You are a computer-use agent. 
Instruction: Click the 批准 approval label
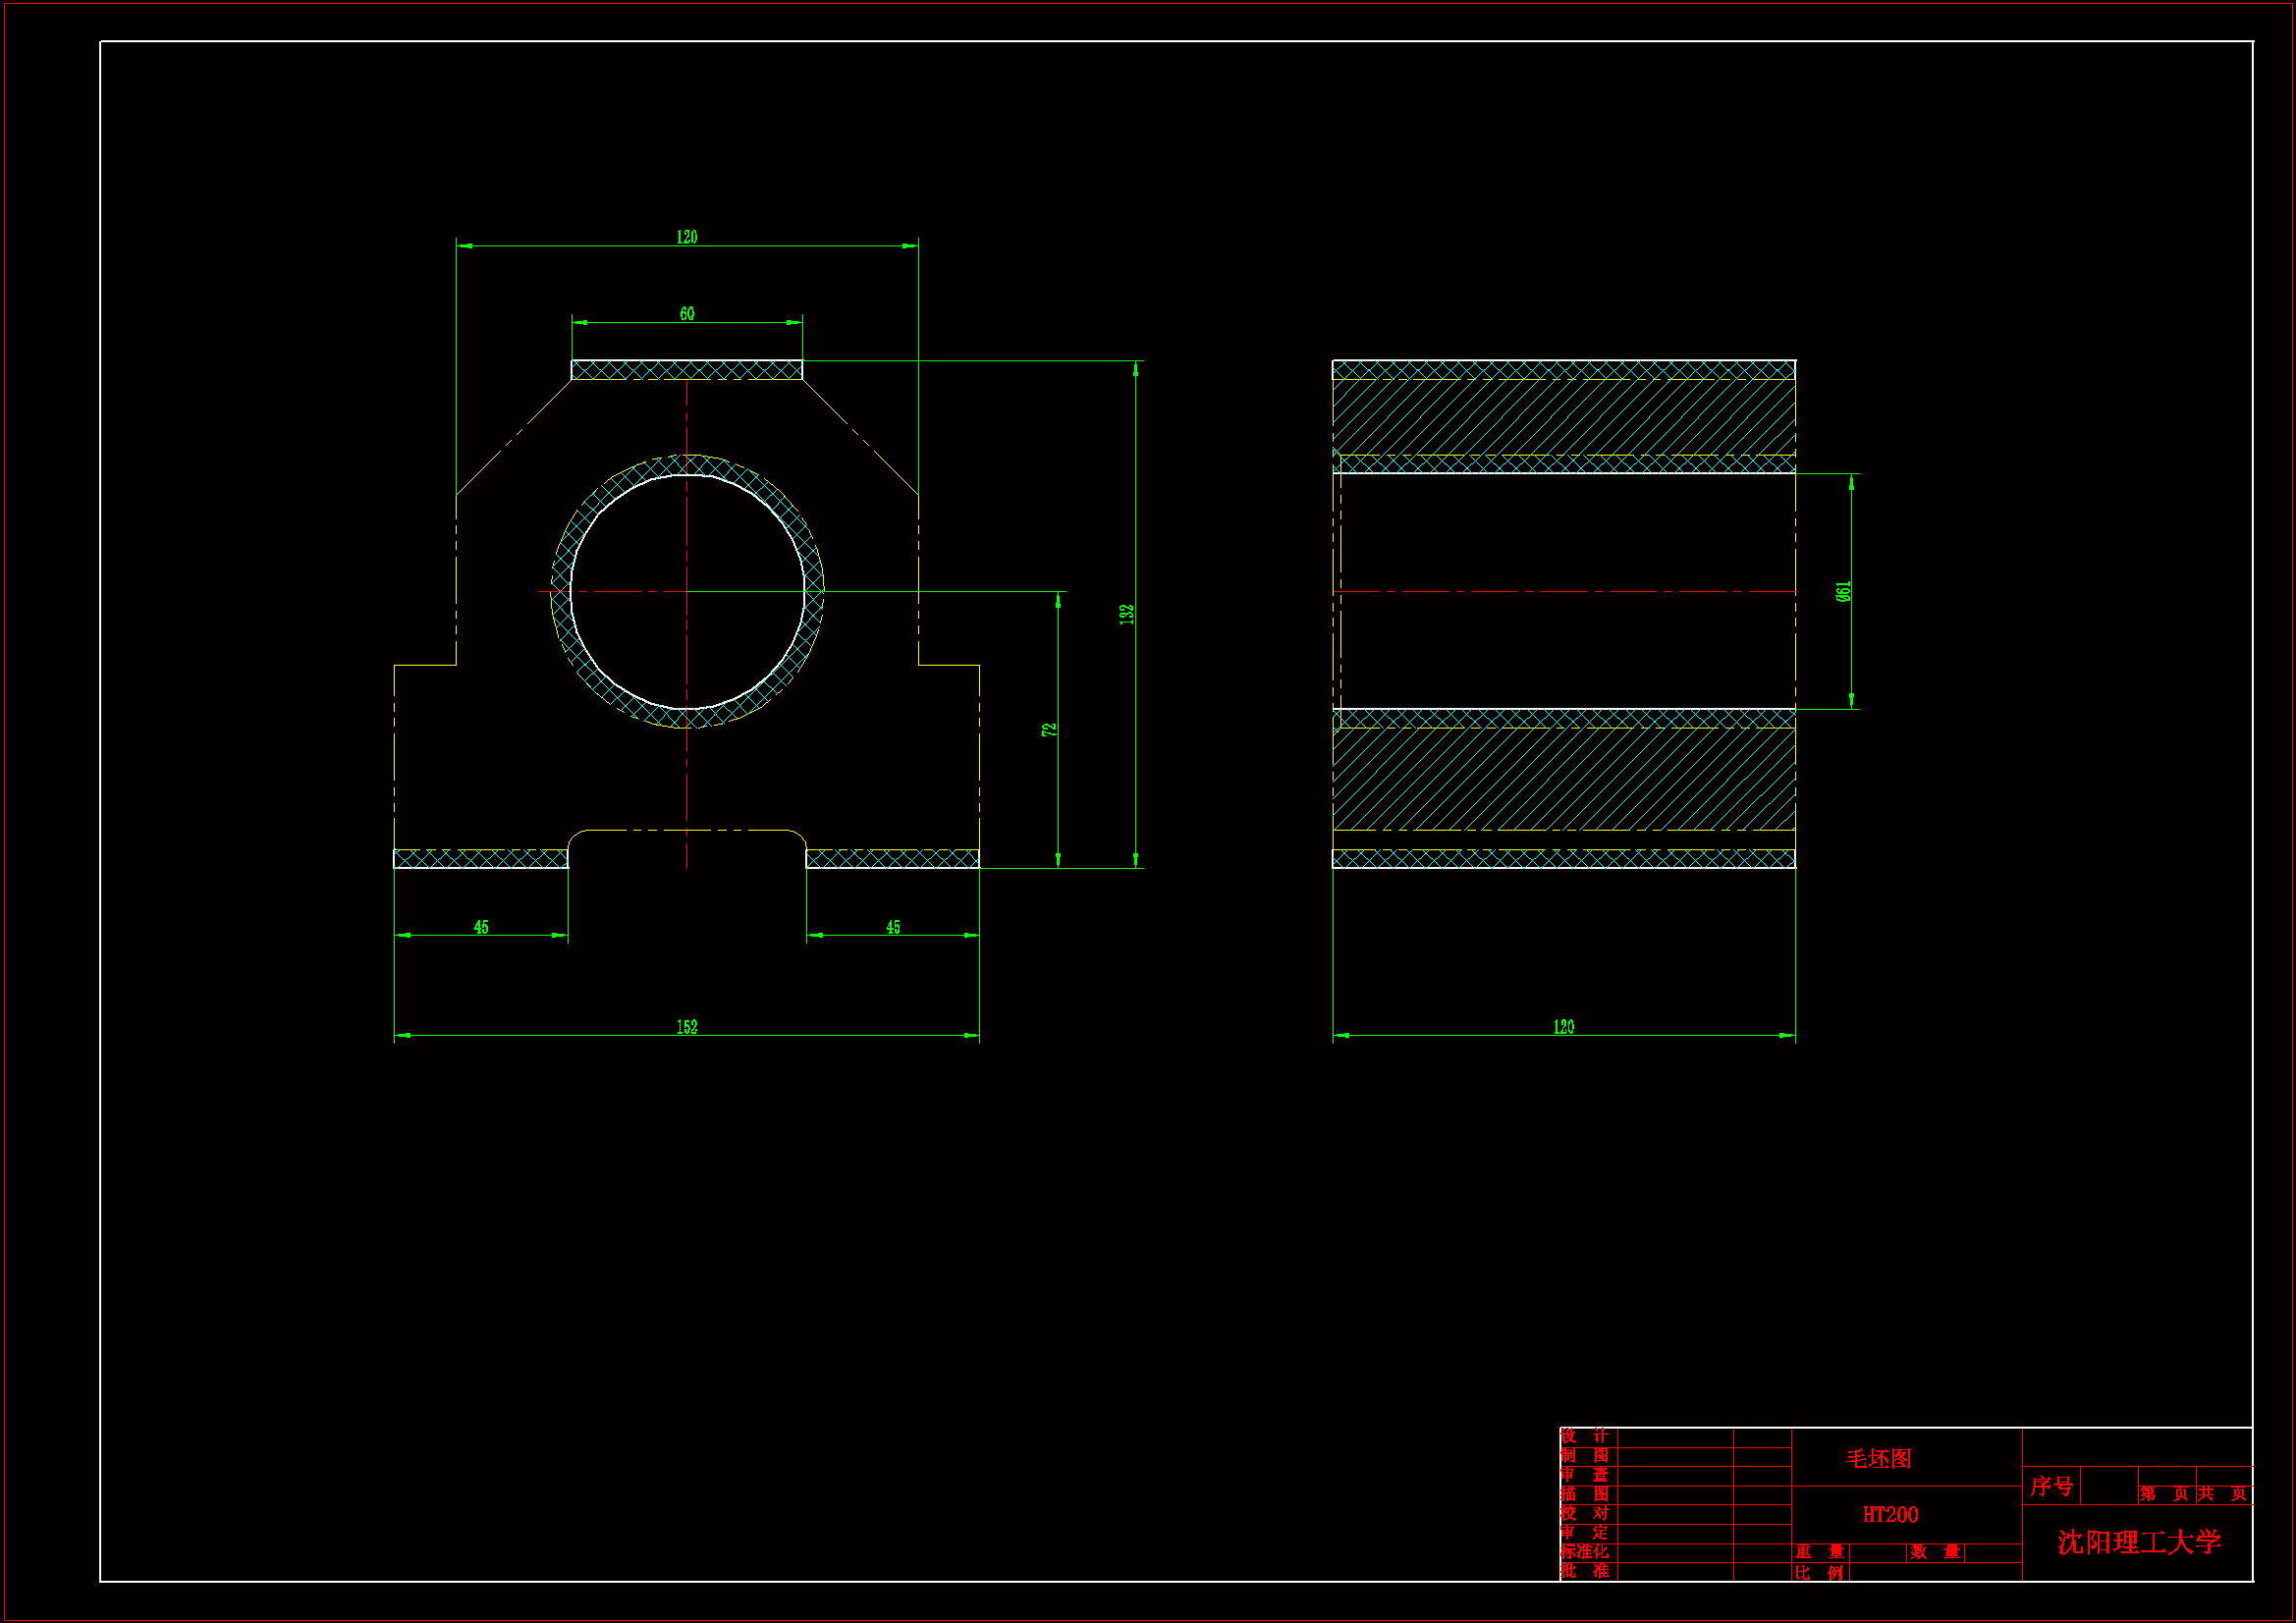[1584, 1571]
